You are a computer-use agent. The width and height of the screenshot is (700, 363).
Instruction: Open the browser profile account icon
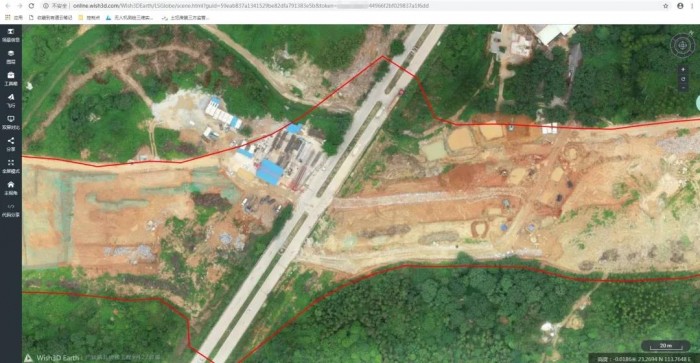click(x=680, y=6)
